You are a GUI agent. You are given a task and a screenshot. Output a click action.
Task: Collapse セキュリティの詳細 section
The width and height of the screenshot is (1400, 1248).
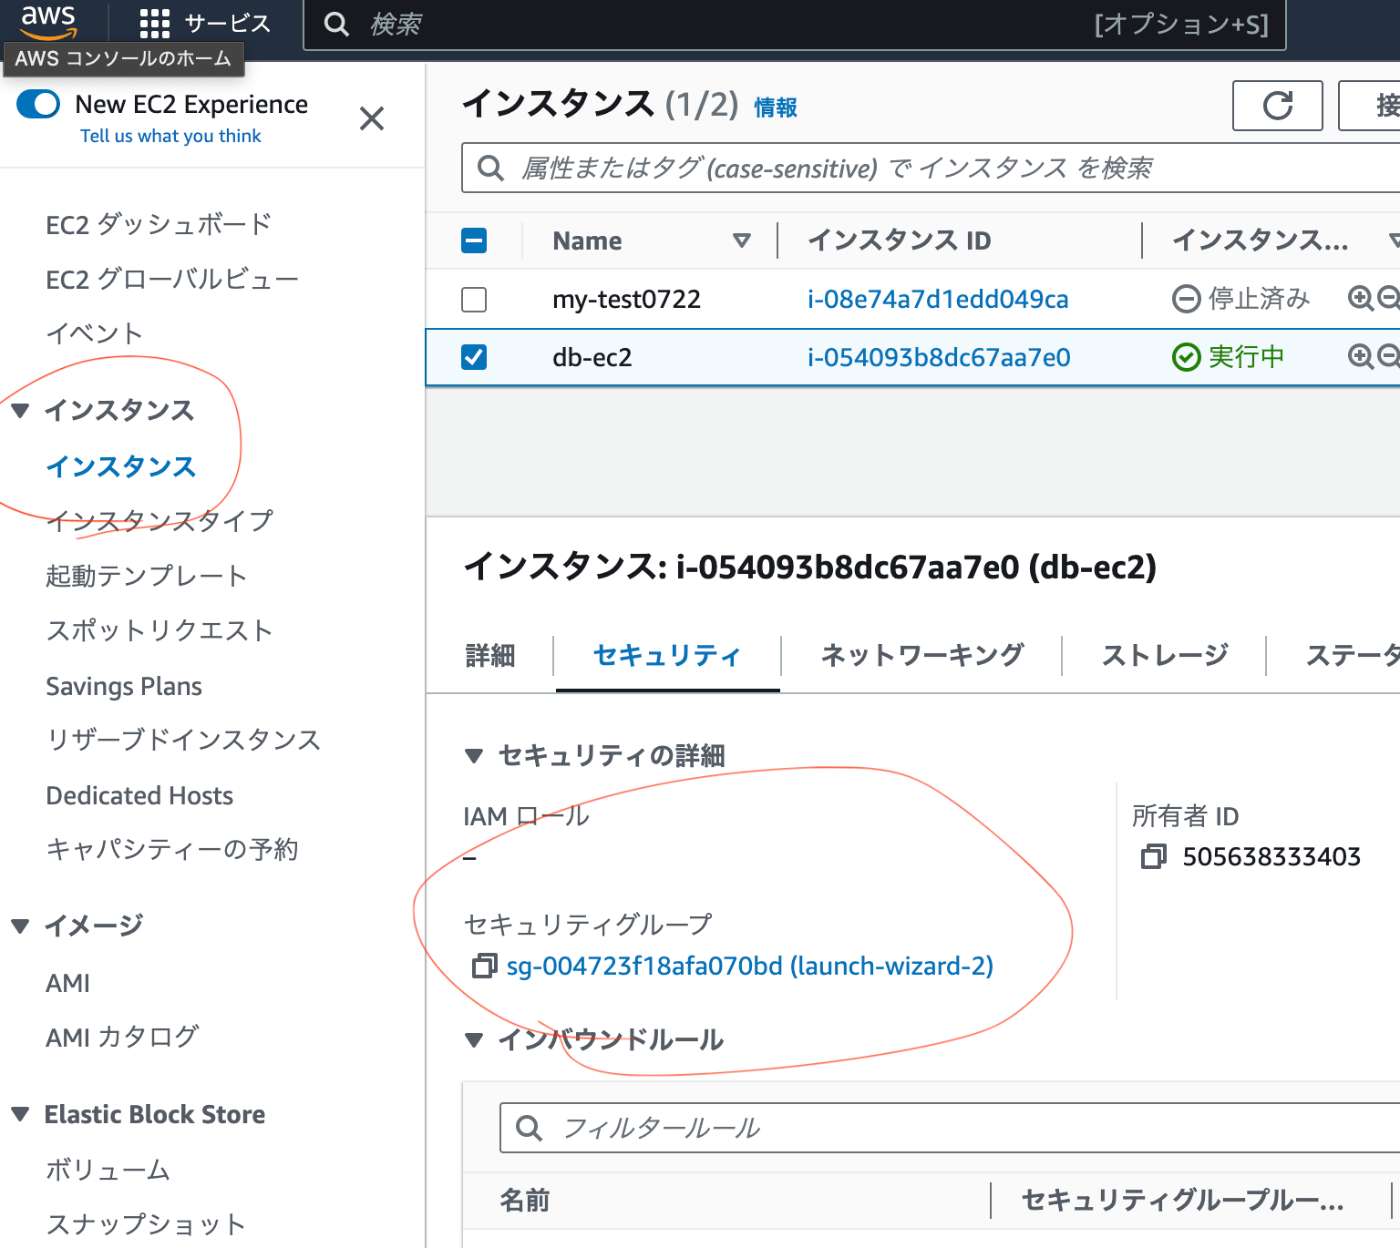475,756
